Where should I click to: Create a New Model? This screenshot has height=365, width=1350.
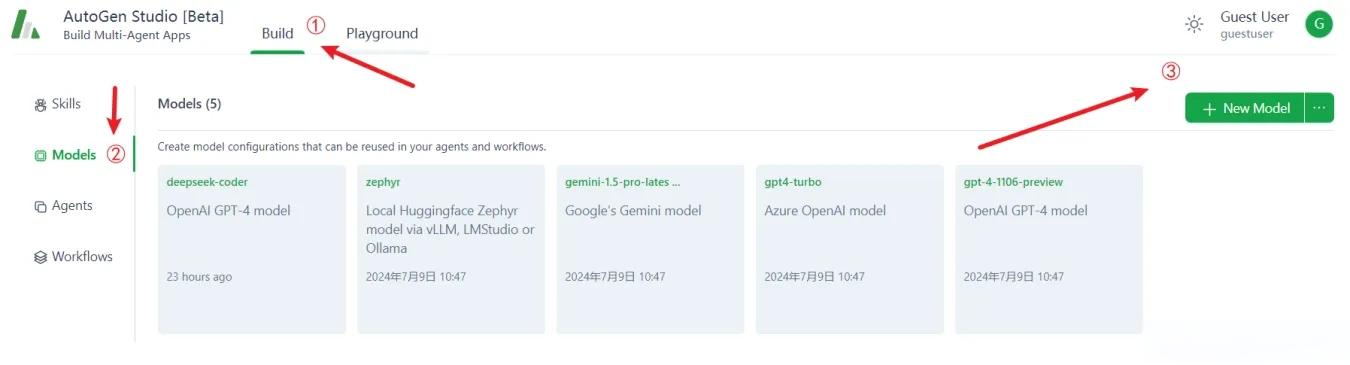click(1245, 108)
